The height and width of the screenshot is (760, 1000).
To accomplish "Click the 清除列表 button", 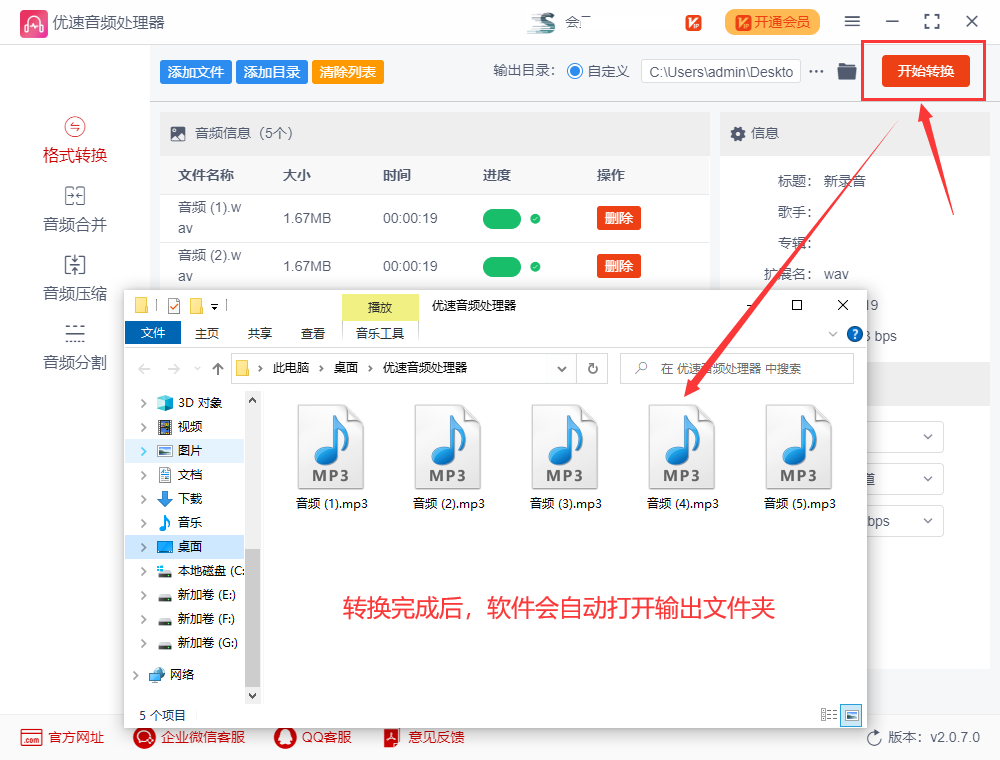I will coord(348,72).
